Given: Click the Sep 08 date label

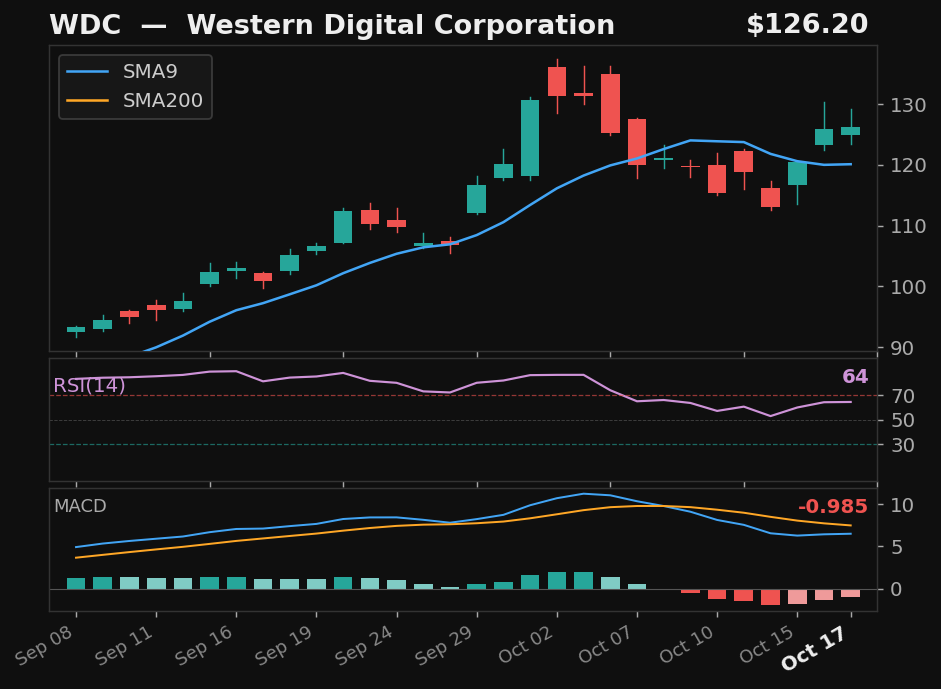Looking at the screenshot, I should (44, 645).
